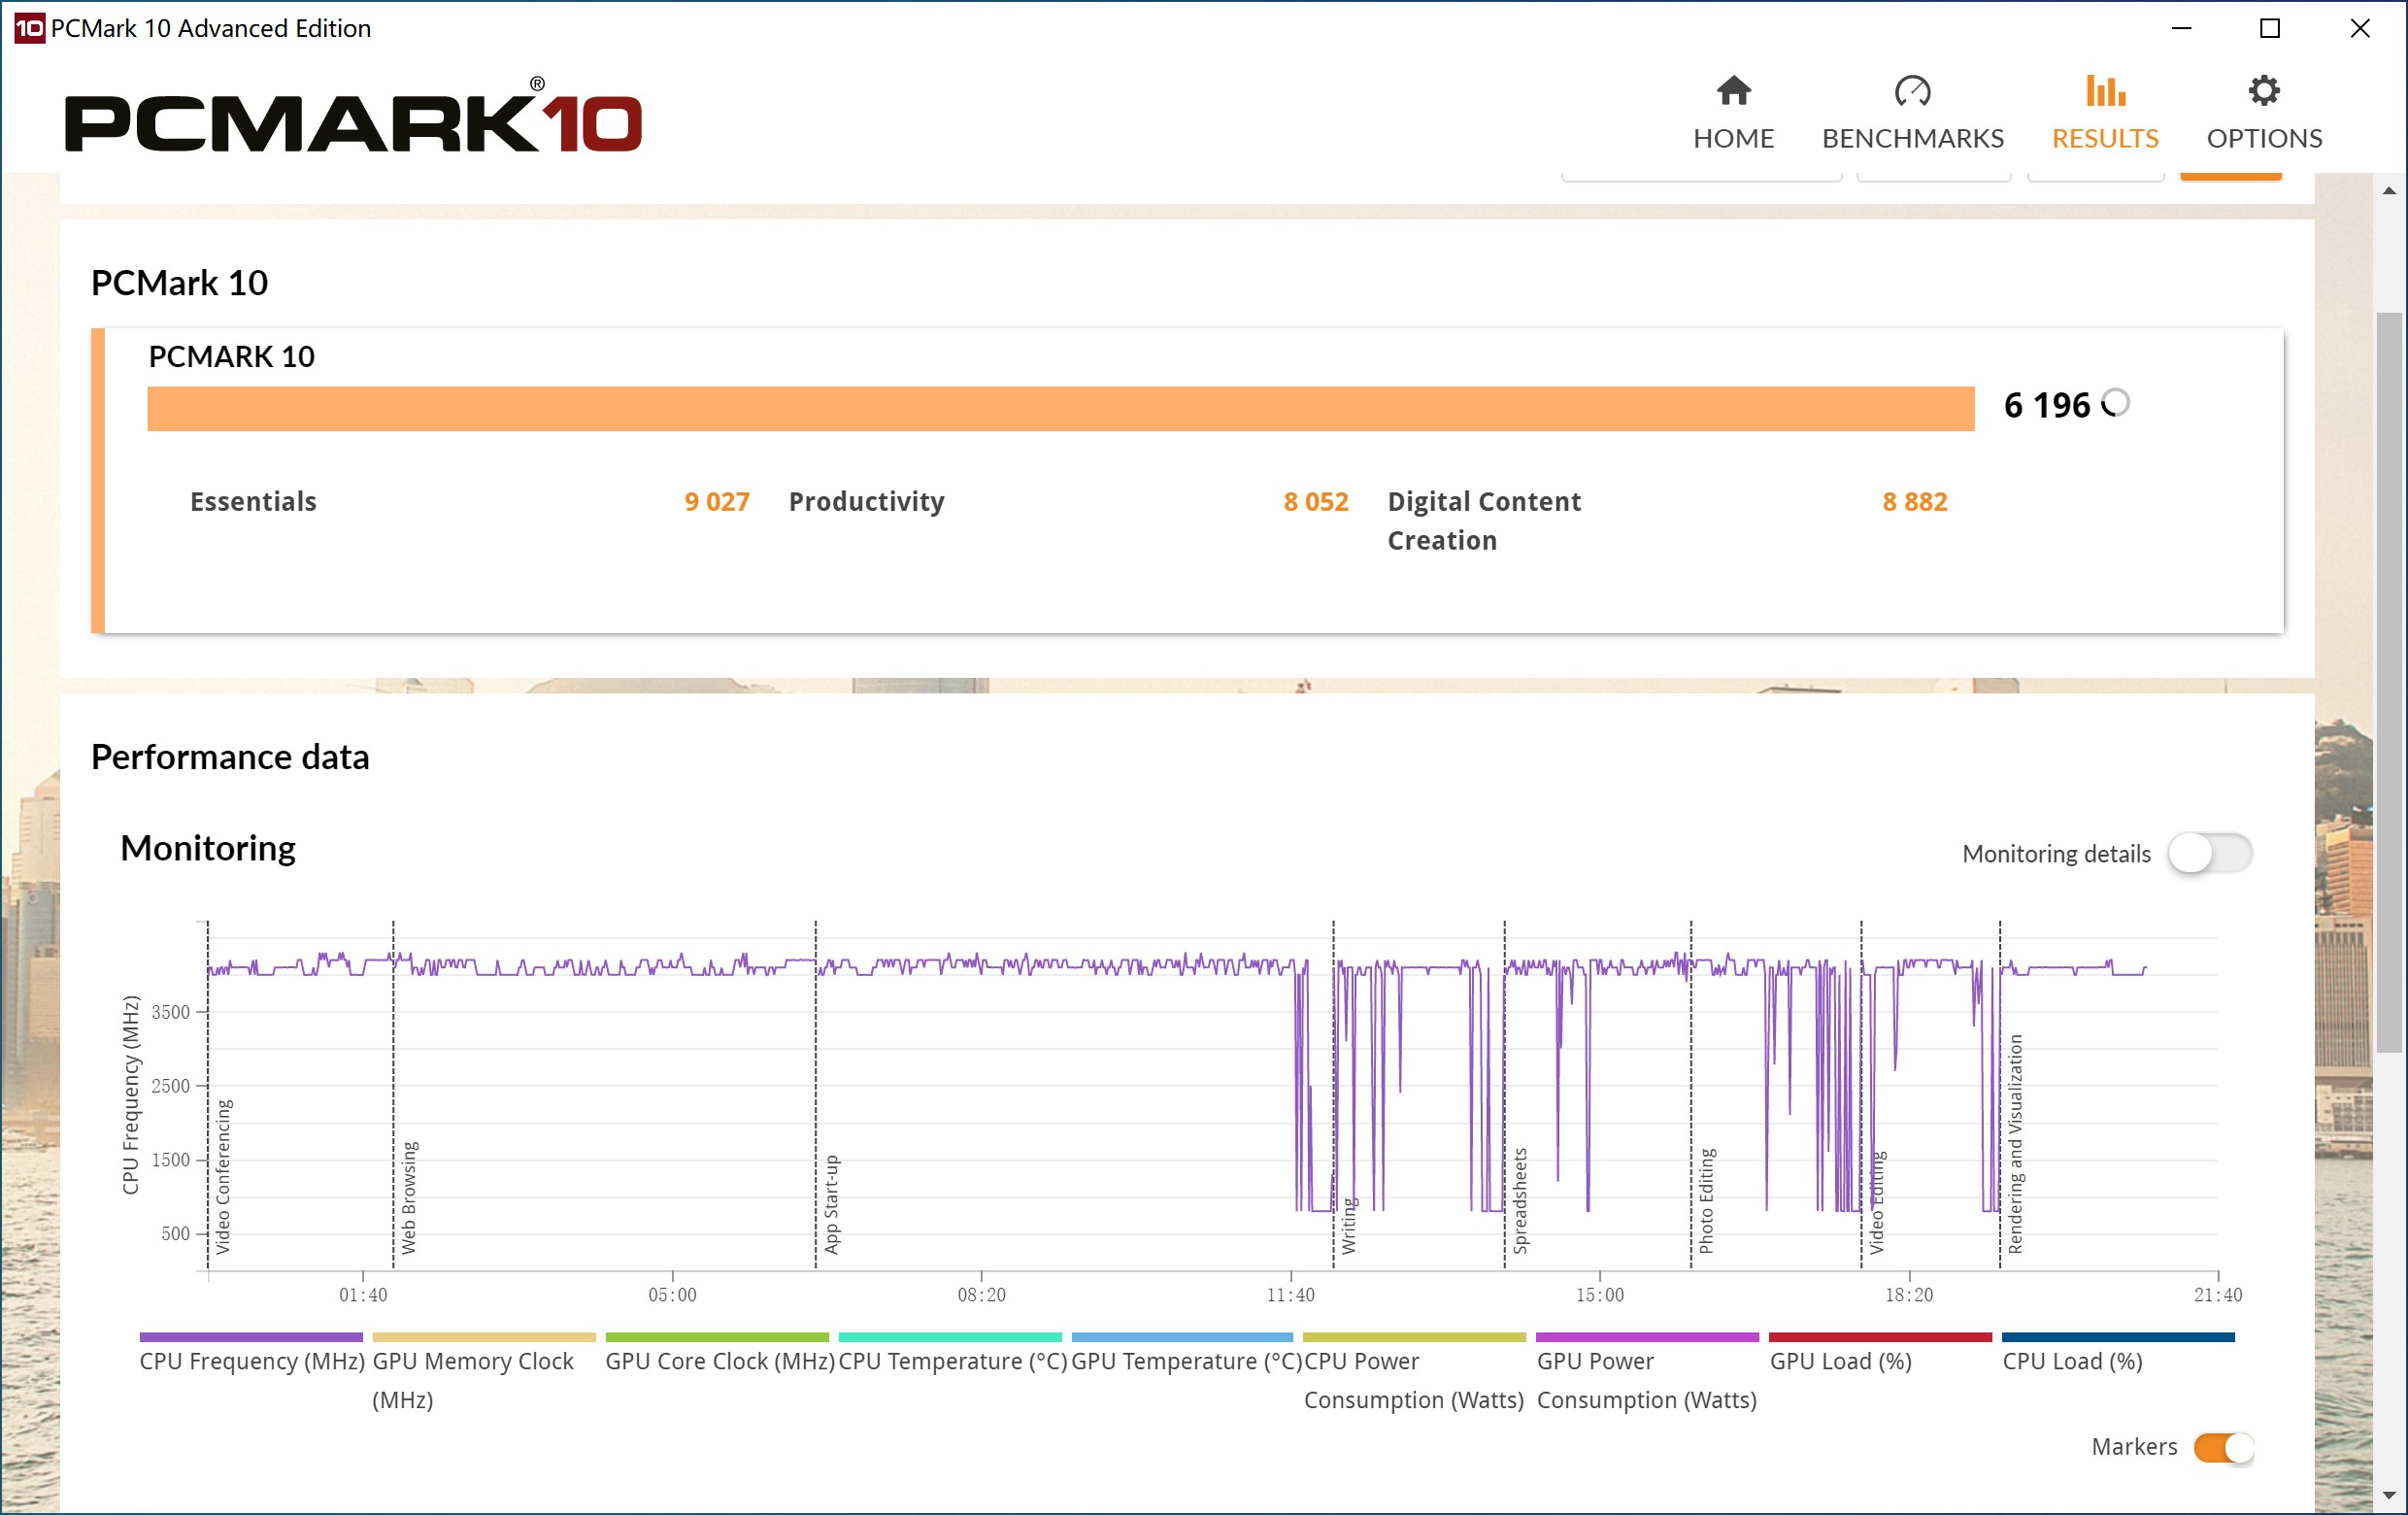Turn off the Markers toggle
The height and width of the screenshot is (1515, 2408).
click(2223, 1447)
